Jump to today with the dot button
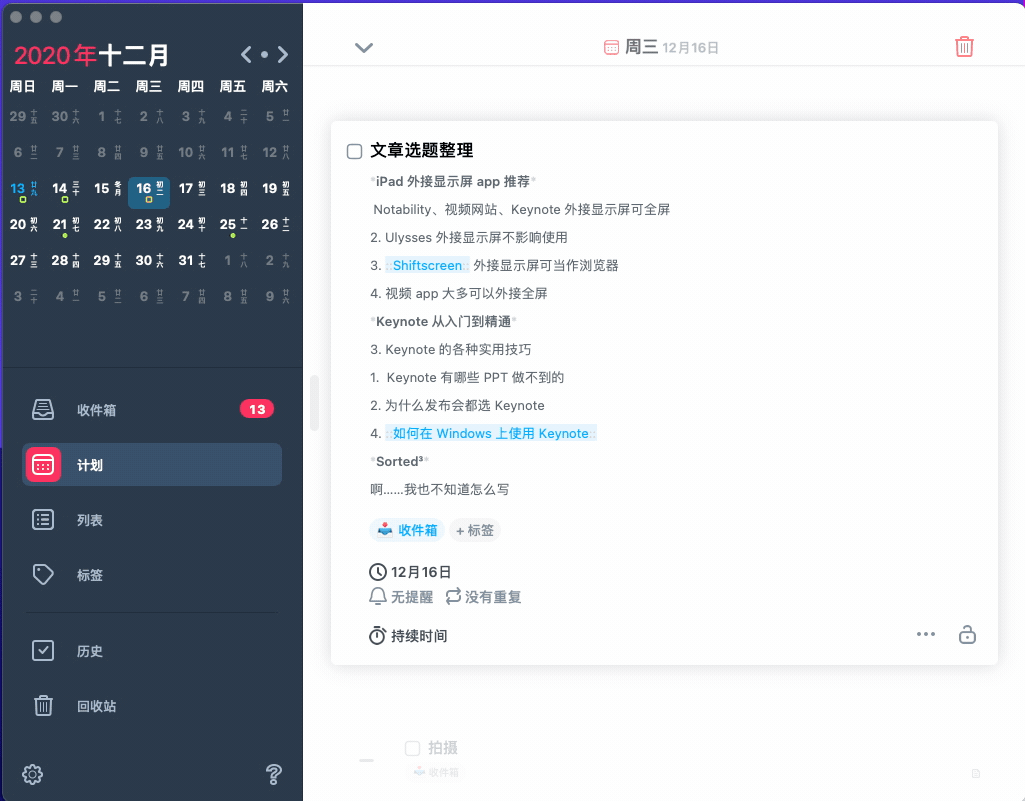The width and height of the screenshot is (1025, 801). 264,55
